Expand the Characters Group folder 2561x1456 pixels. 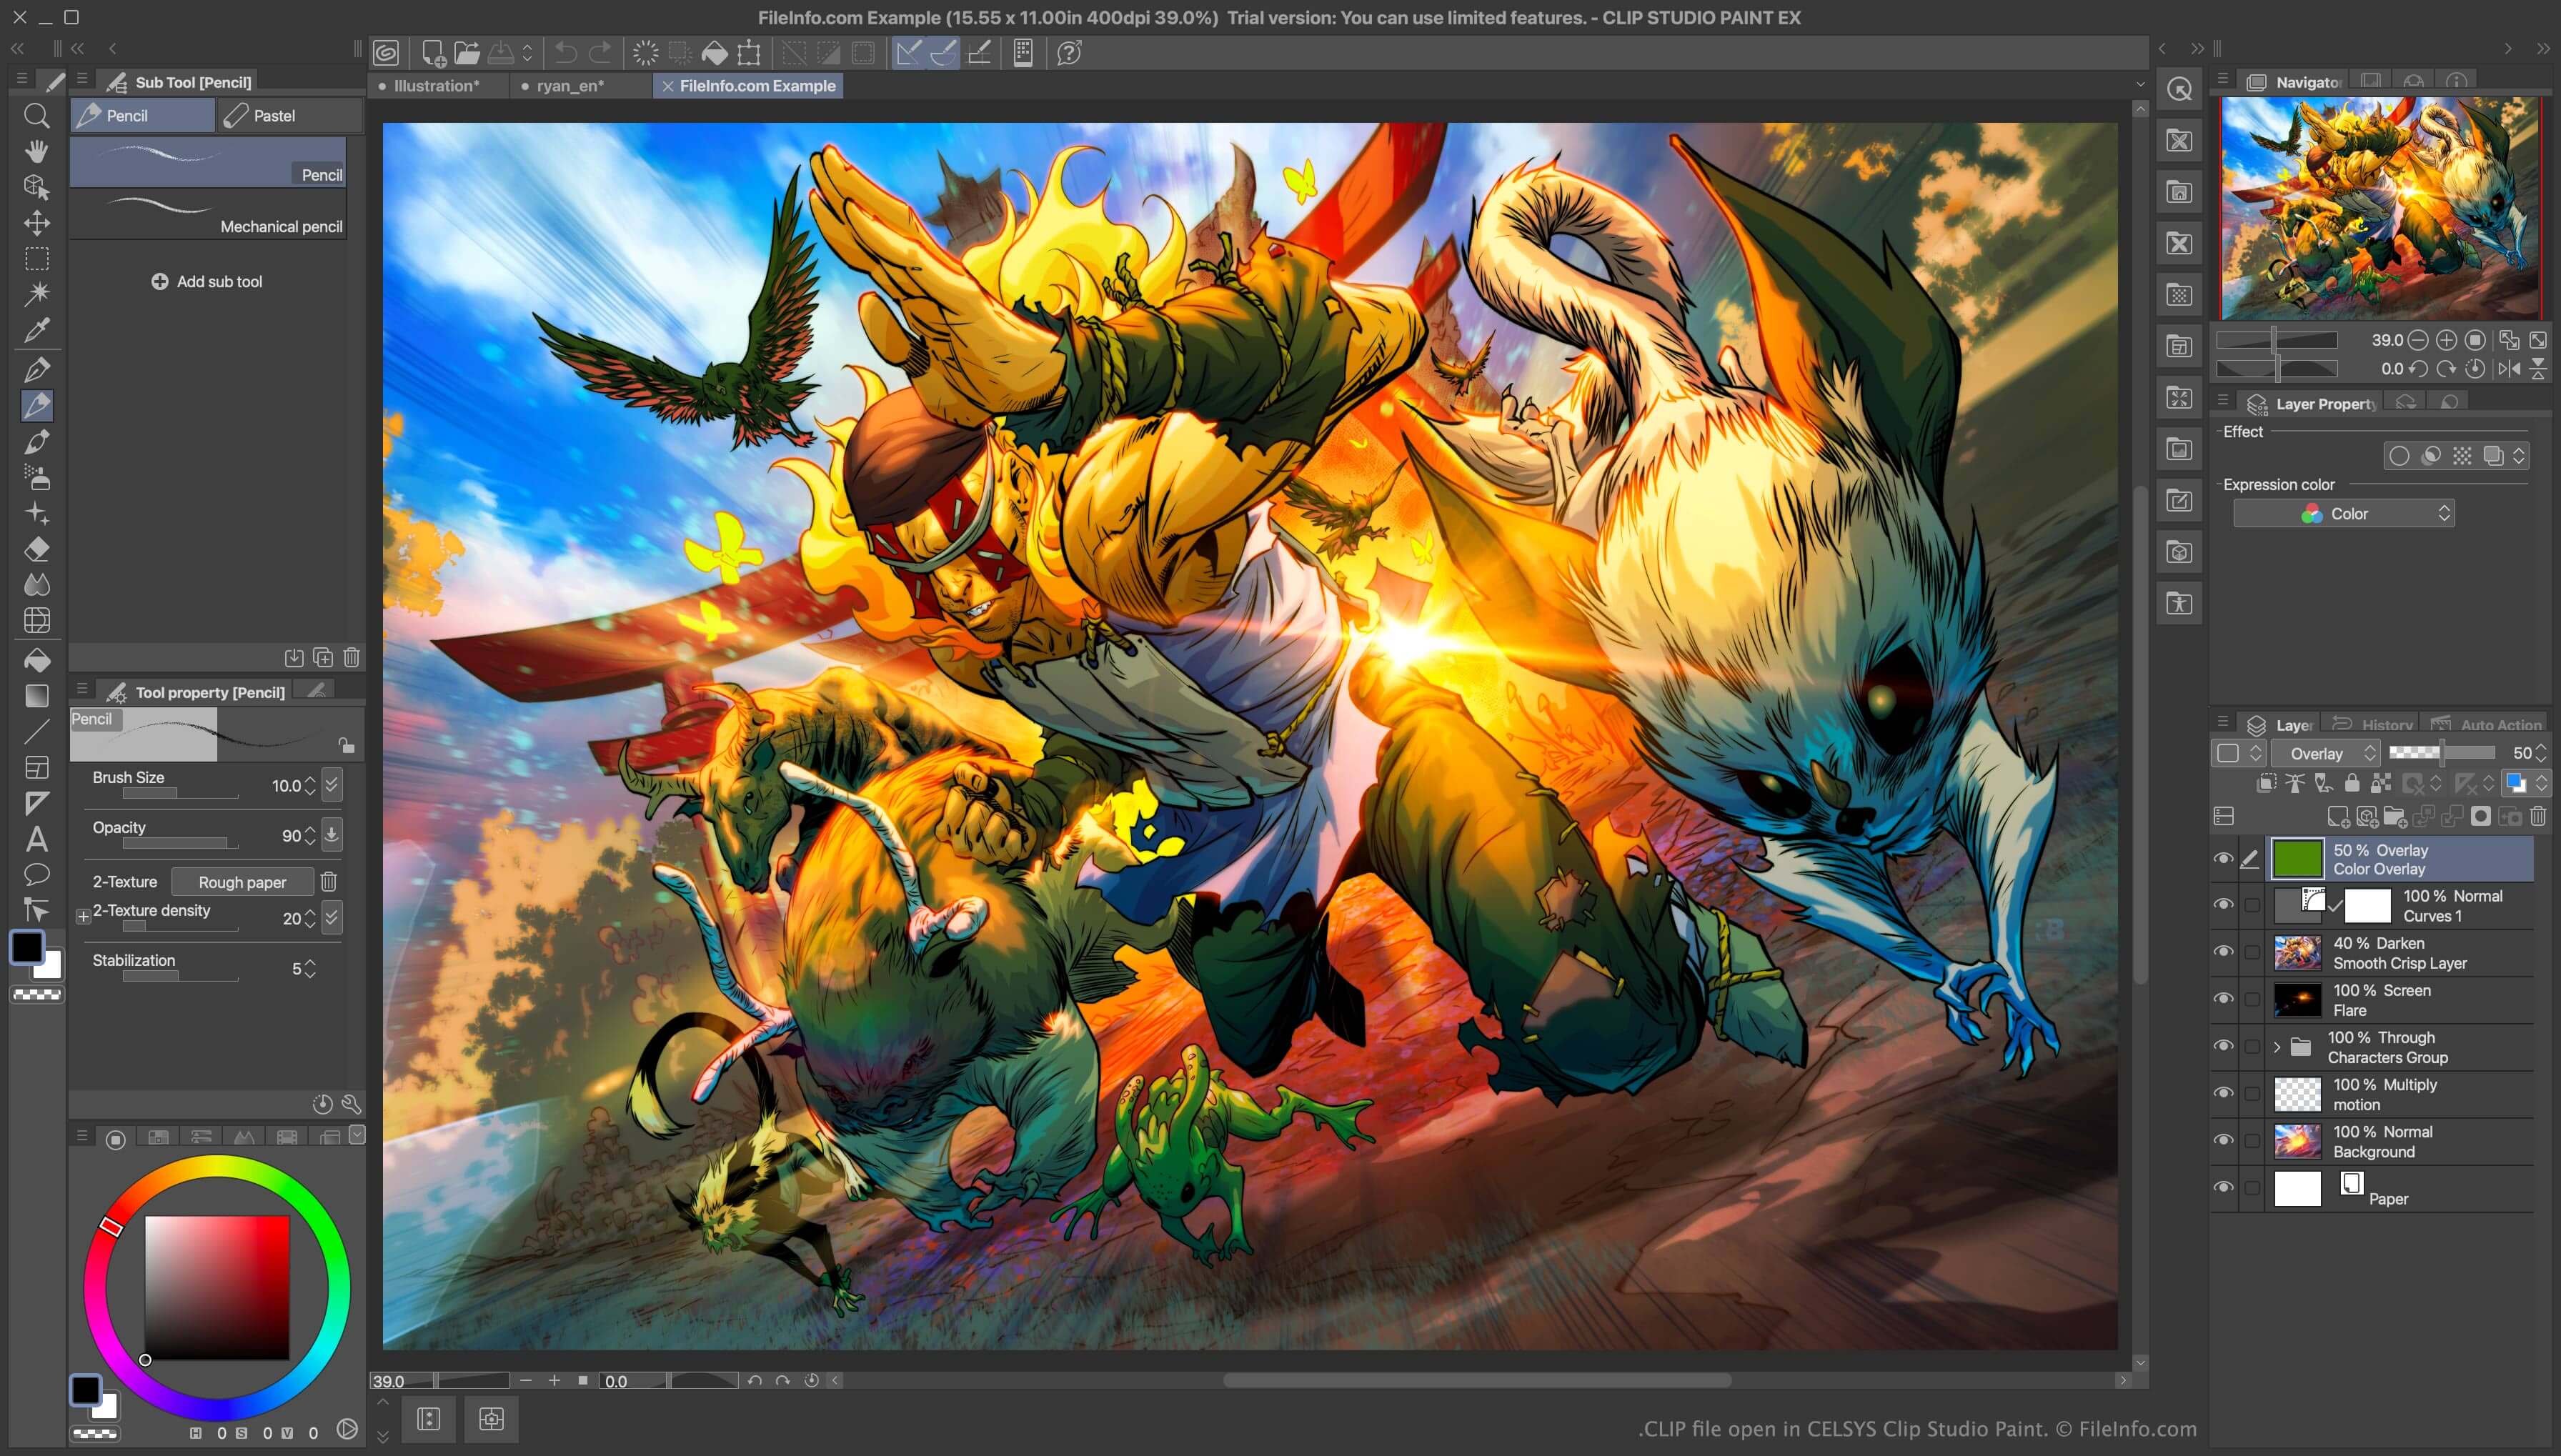[x=2277, y=1047]
